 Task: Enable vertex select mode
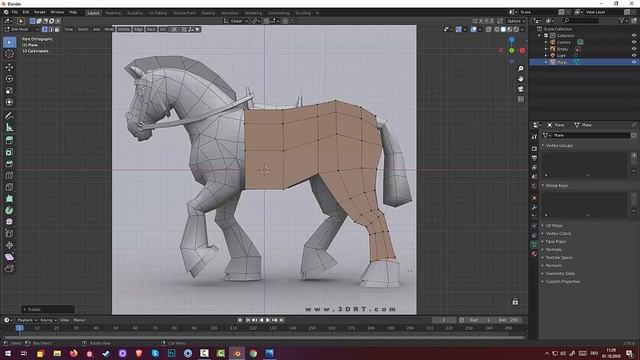click(x=44, y=29)
